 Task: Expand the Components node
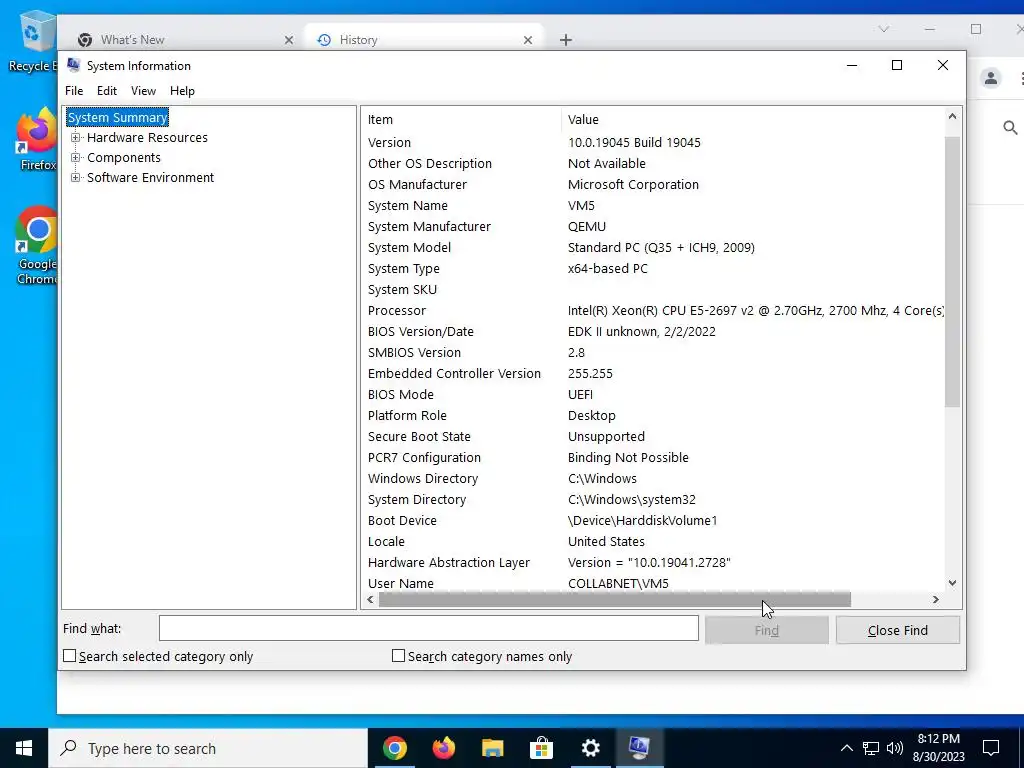click(76, 157)
